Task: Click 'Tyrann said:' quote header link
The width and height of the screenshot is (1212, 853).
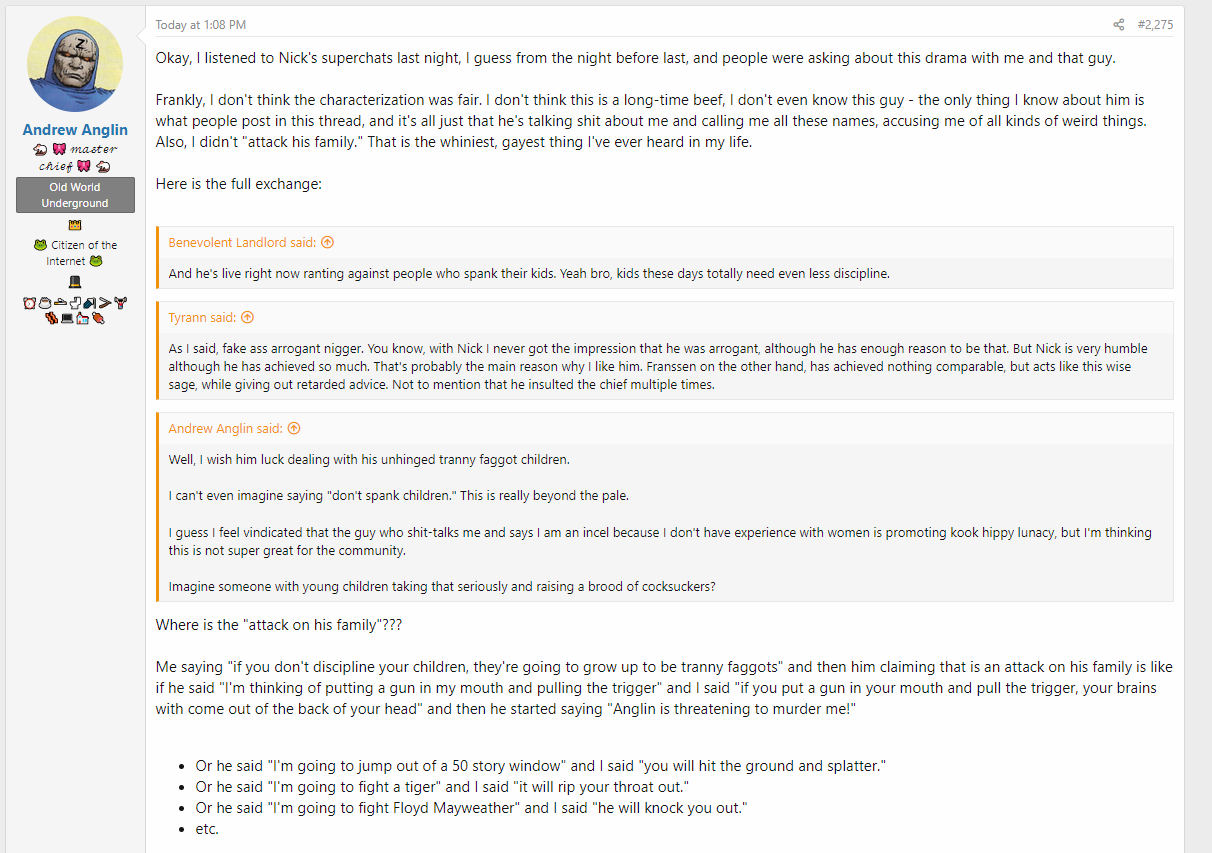Action: 202,318
